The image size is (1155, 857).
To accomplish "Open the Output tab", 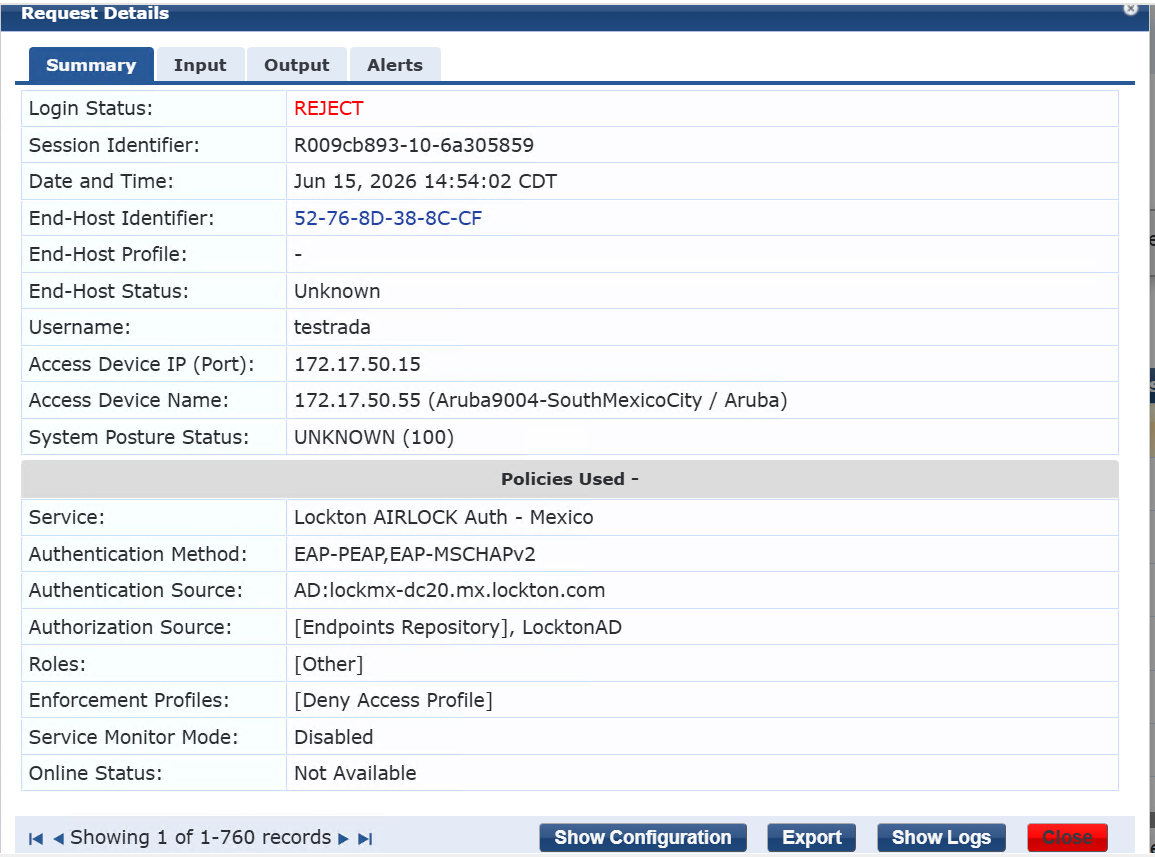I will click(x=297, y=65).
